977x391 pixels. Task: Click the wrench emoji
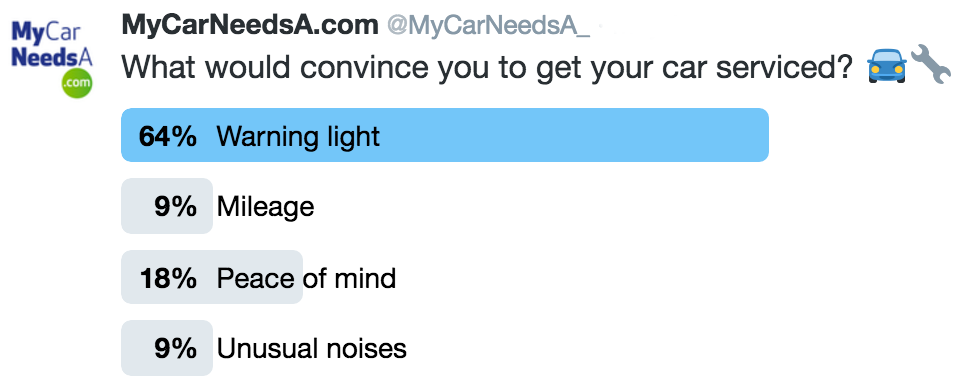pos(931,64)
